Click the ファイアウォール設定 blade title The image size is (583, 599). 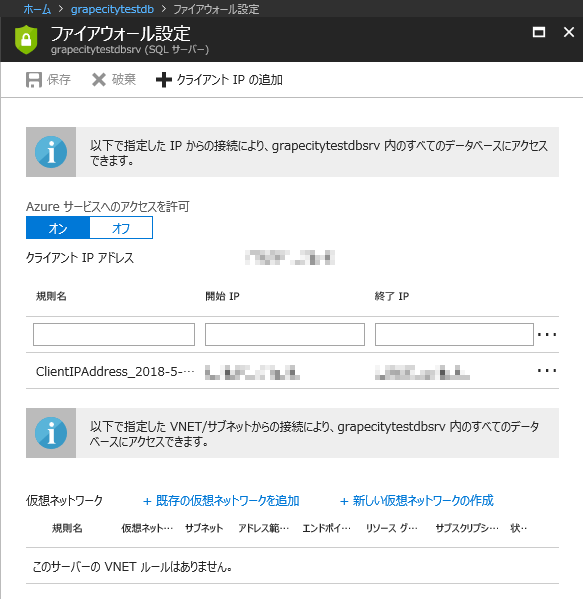(x=120, y=34)
